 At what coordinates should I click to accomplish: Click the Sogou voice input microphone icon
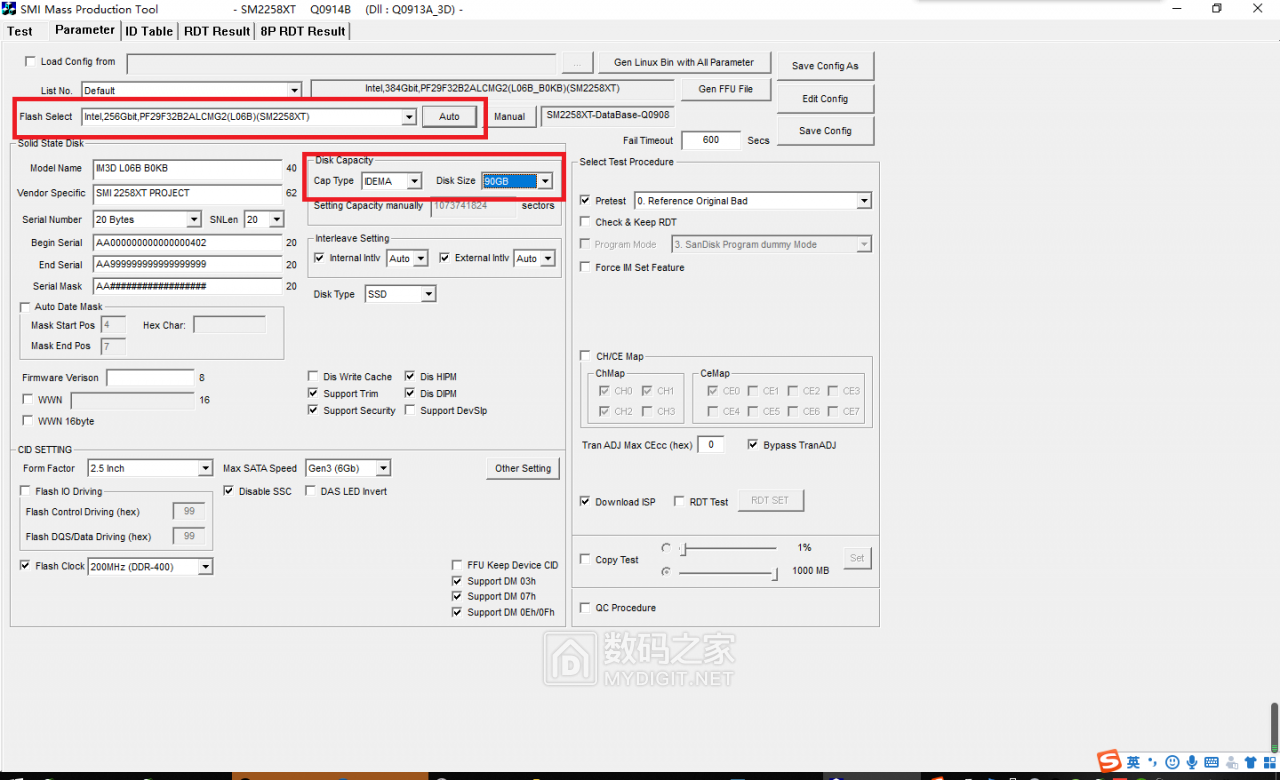click(1192, 762)
